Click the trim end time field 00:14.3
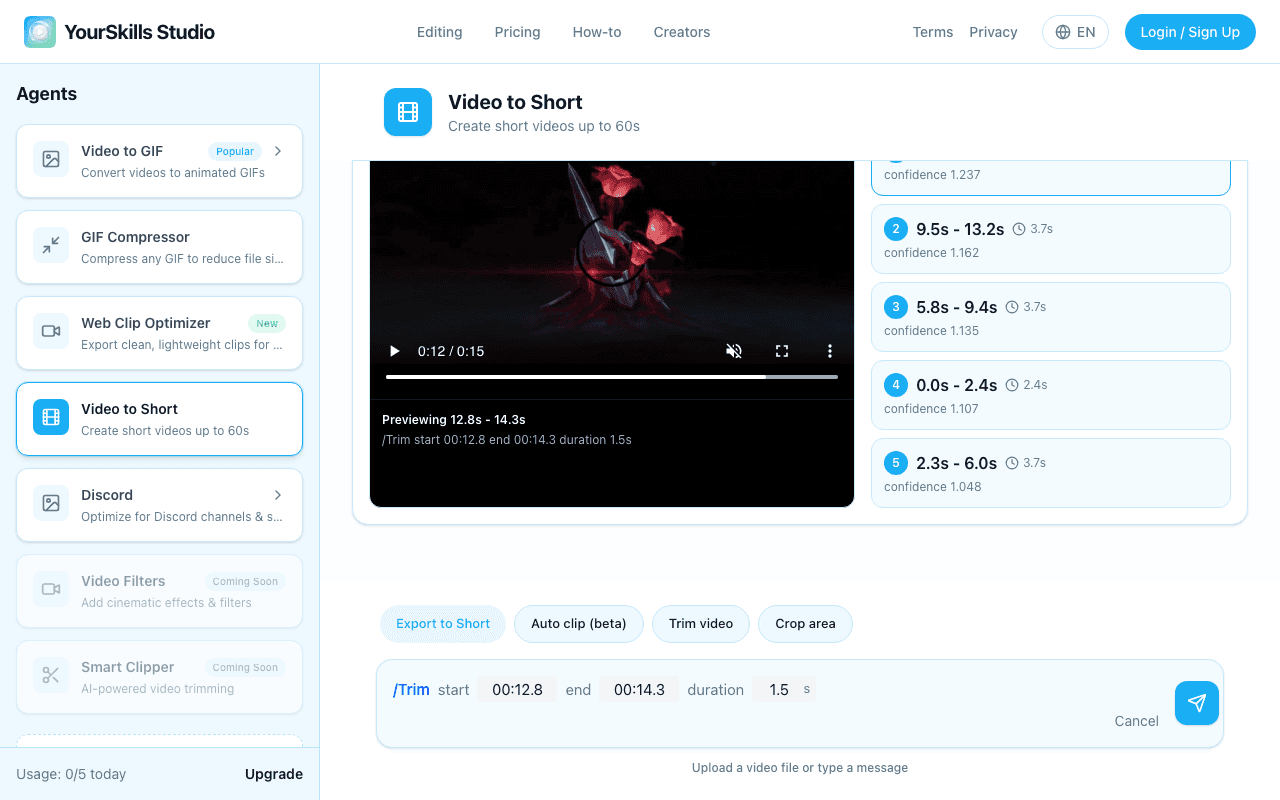This screenshot has width=1280, height=800. pyautogui.click(x=639, y=689)
